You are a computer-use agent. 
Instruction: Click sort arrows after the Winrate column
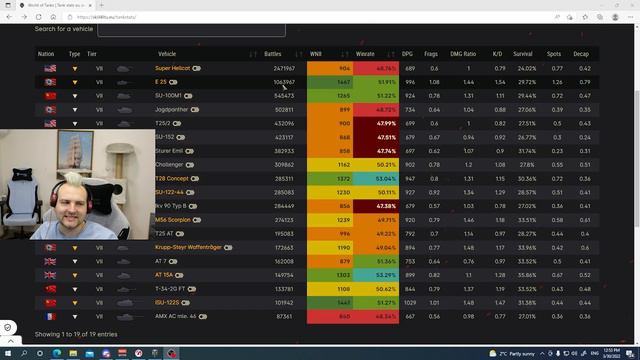pyautogui.click(x=391, y=54)
